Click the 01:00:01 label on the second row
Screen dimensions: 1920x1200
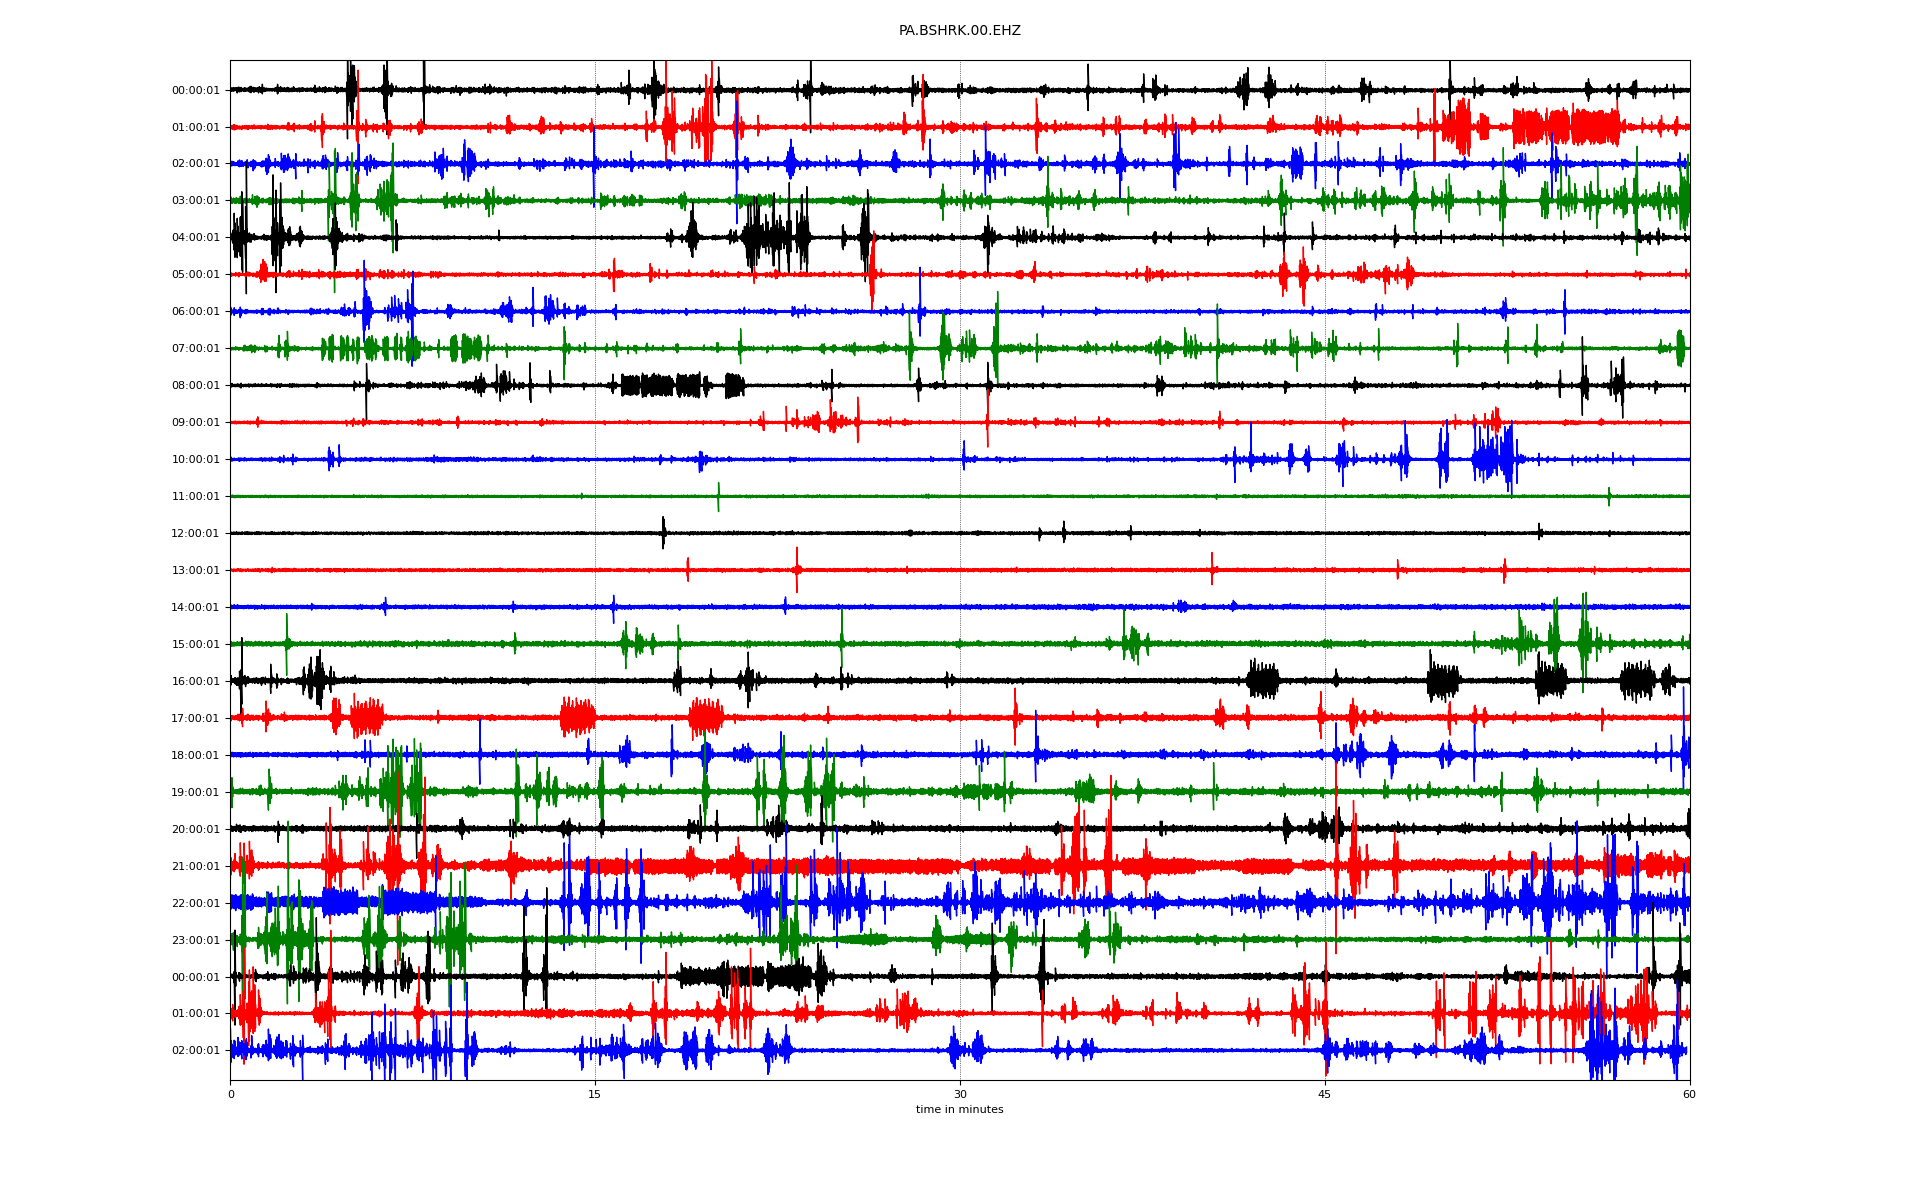[x=195, y=128]
